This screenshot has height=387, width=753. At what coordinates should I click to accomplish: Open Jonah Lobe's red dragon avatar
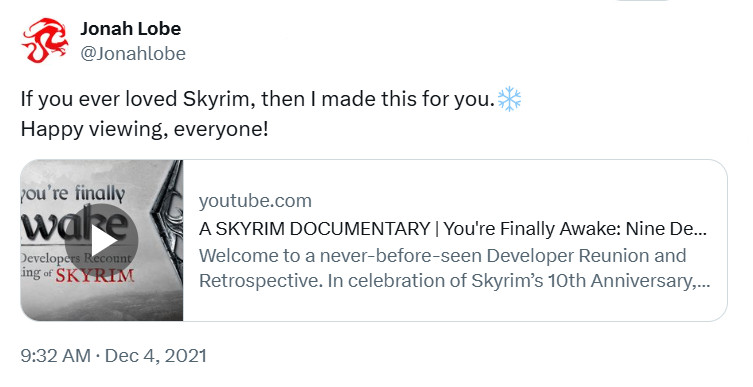pos(45,41)
